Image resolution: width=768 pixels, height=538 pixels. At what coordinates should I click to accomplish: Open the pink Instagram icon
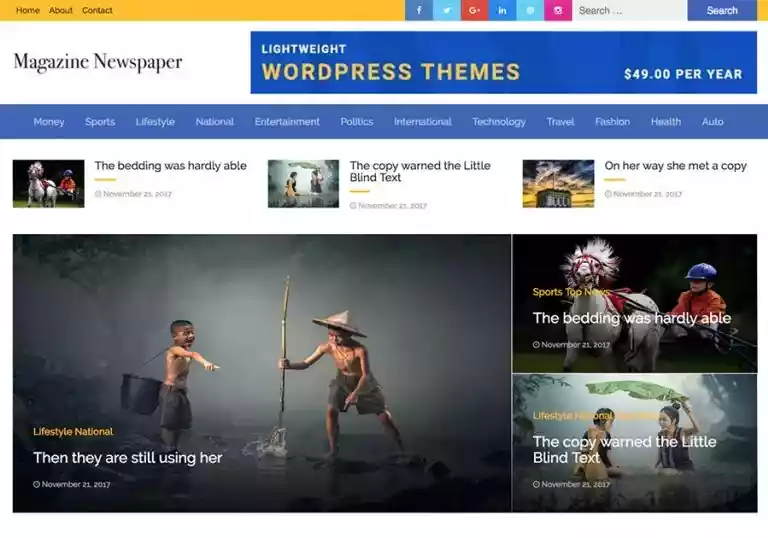(x=558, y=10)
